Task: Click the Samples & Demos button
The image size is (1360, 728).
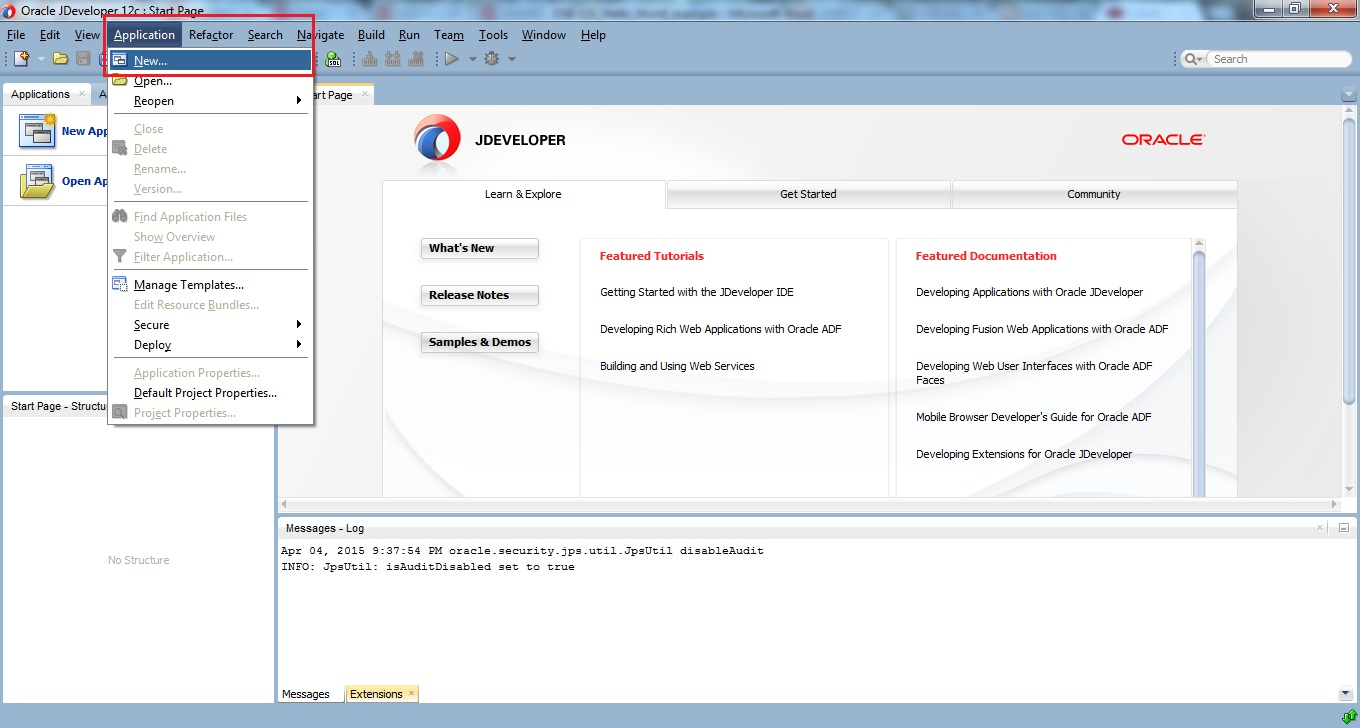Action: click(480, 342)
